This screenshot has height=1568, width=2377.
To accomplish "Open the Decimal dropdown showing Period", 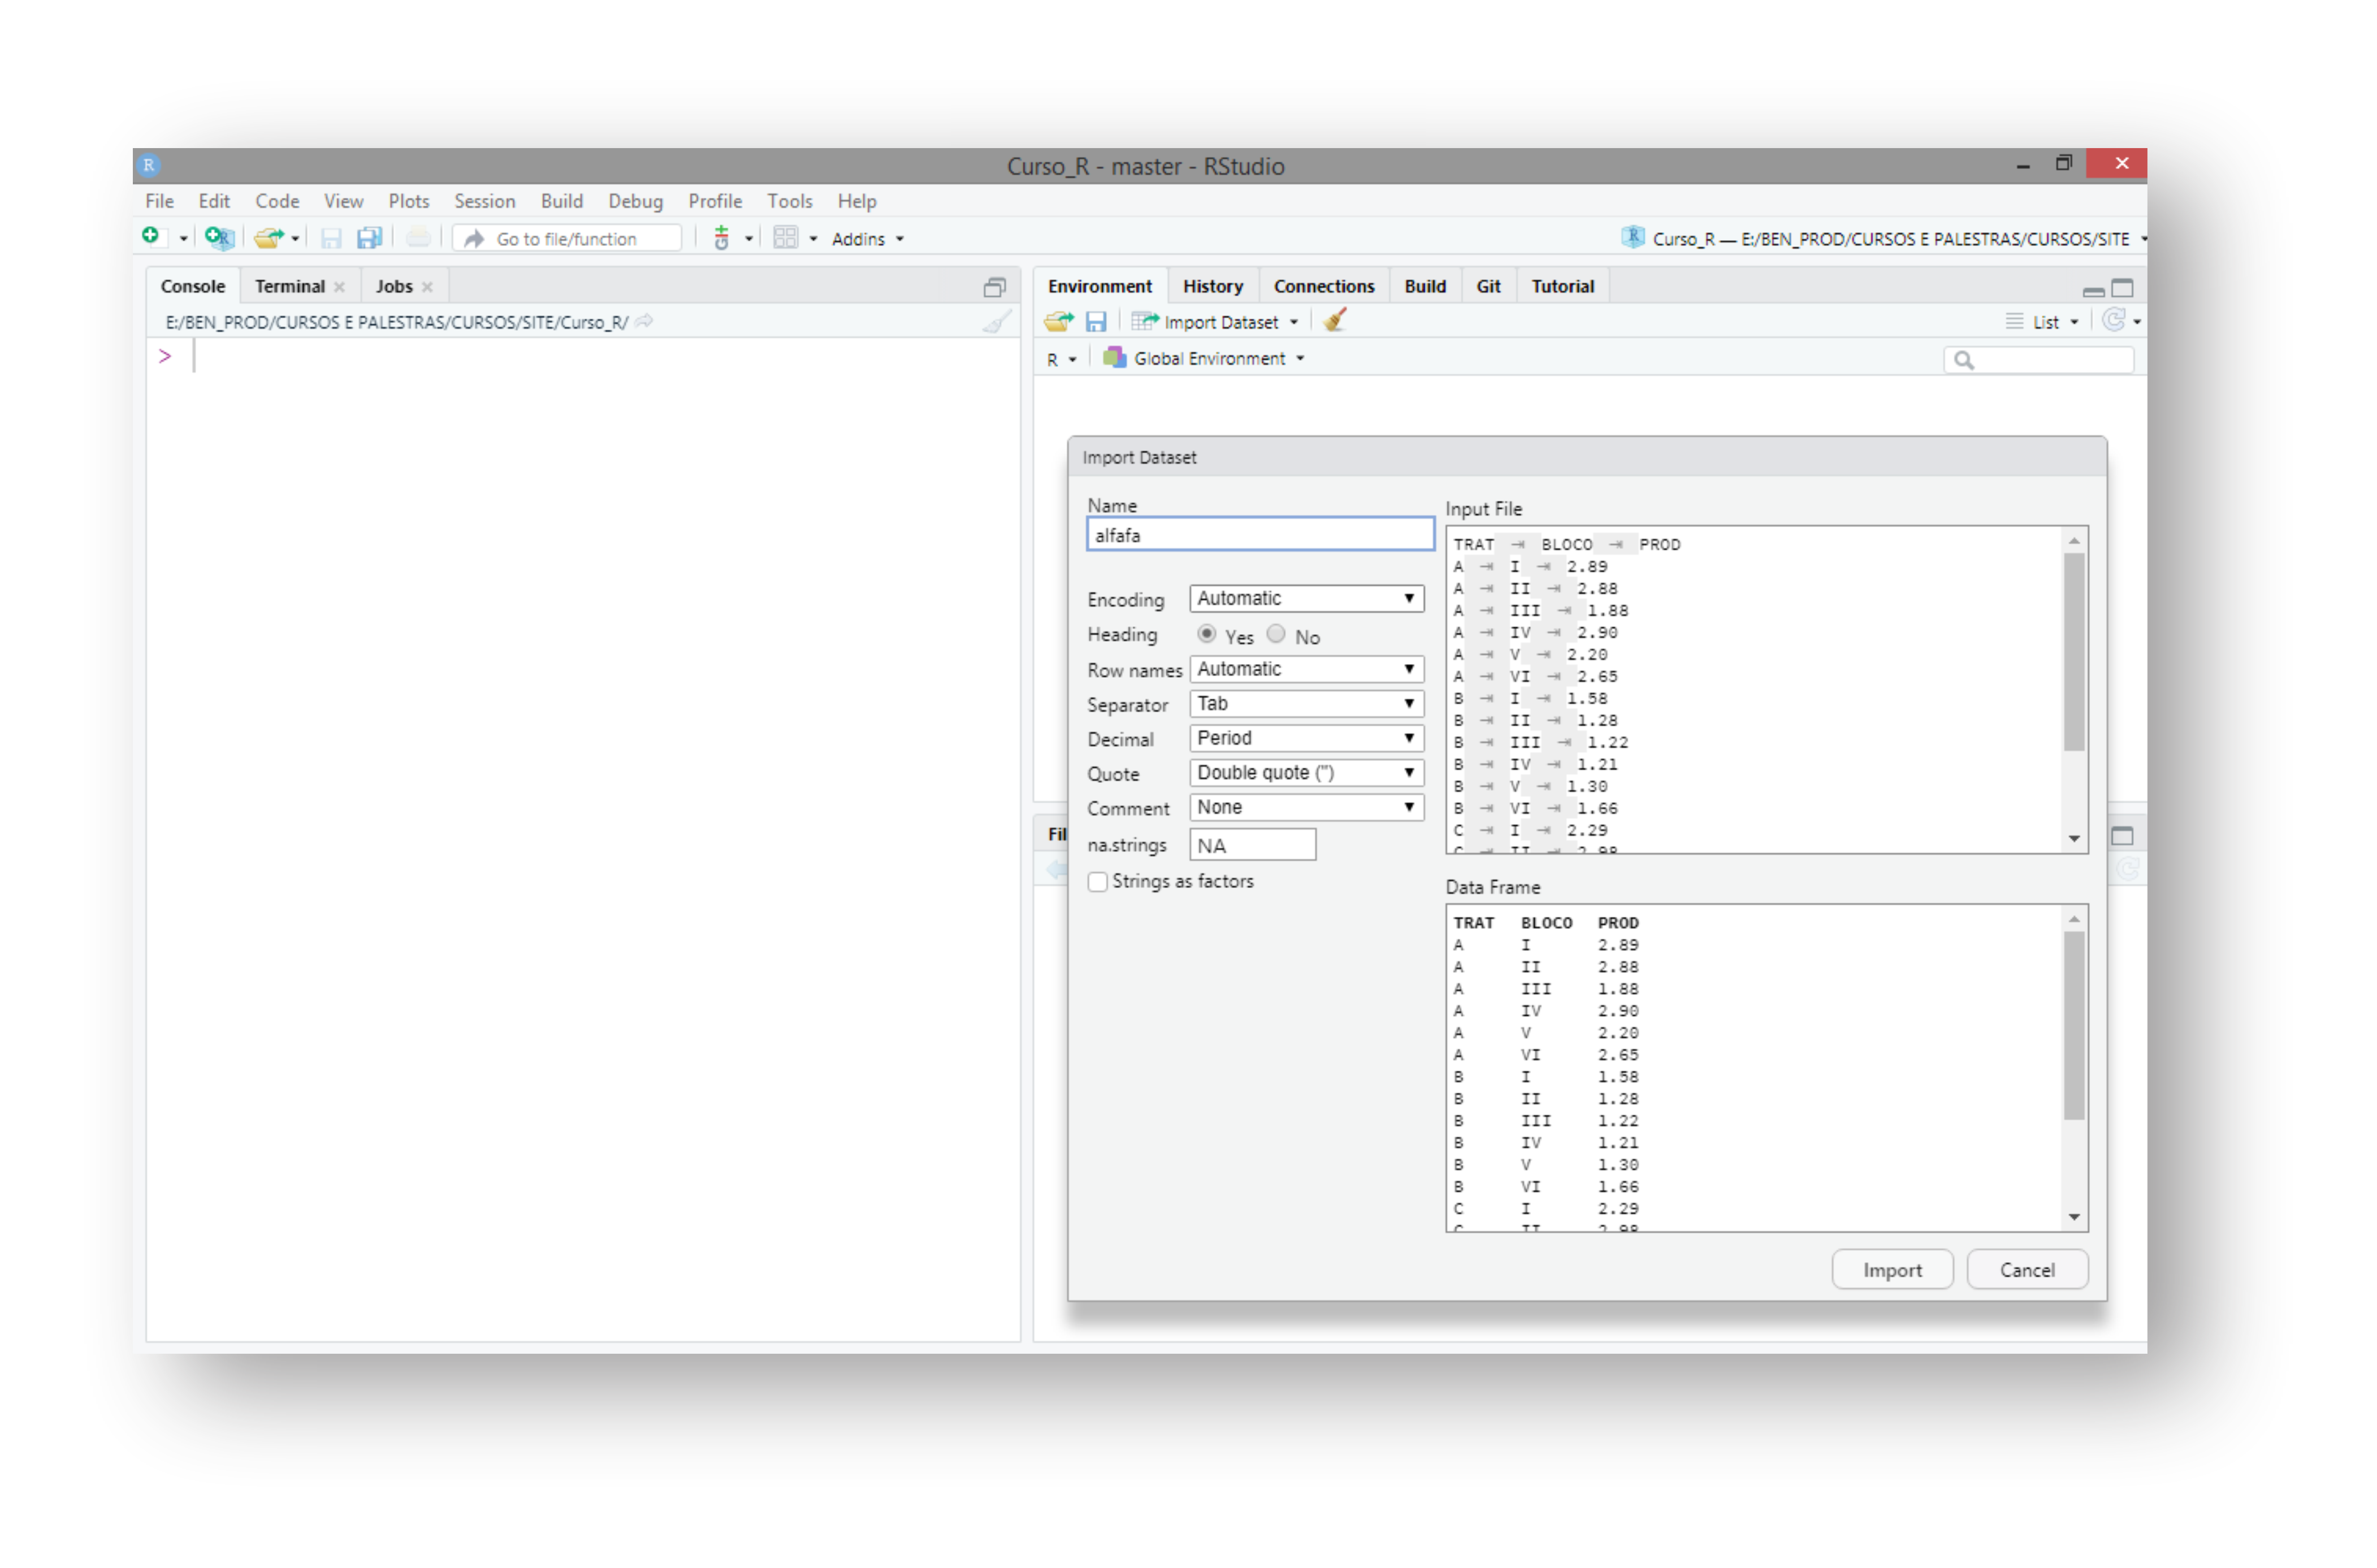I will click(x=1307, y=739).
